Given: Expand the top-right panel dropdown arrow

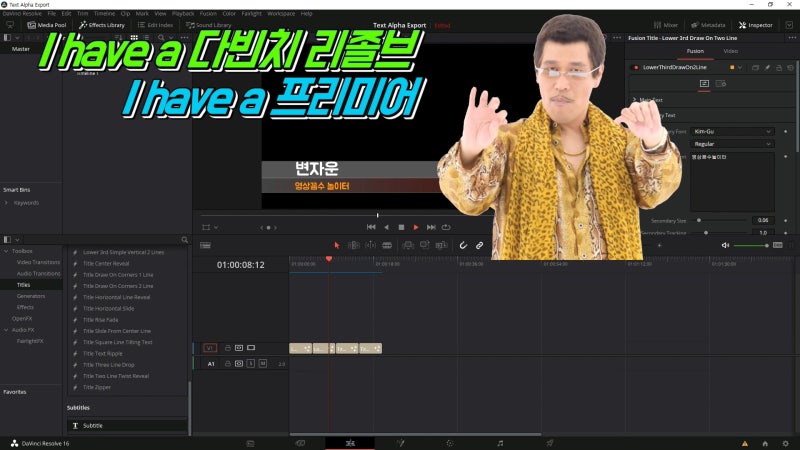Looking at the screenshot, I should coord(789,25).
